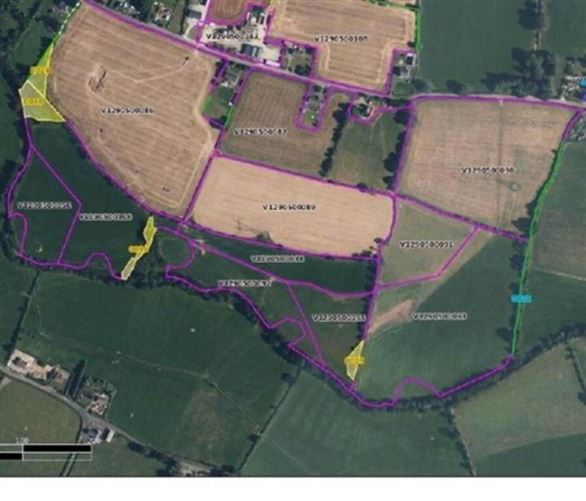Select the long green strip parcel label below V1290500089

pyautogui.click(x=278, y=259)
